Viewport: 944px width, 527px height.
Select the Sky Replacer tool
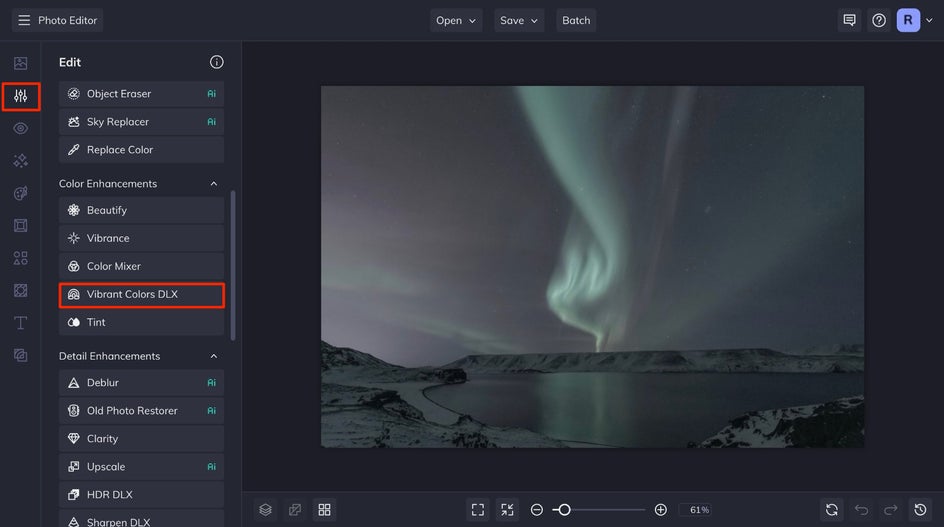coord(141,122)
